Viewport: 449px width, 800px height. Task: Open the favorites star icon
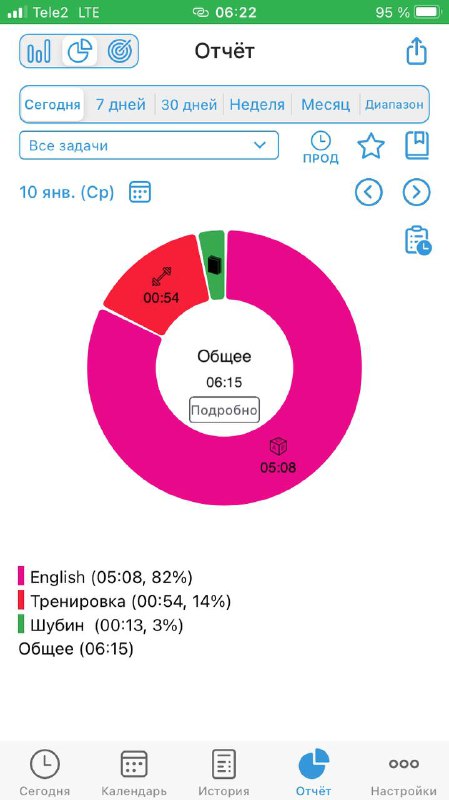tap(371, 146)
